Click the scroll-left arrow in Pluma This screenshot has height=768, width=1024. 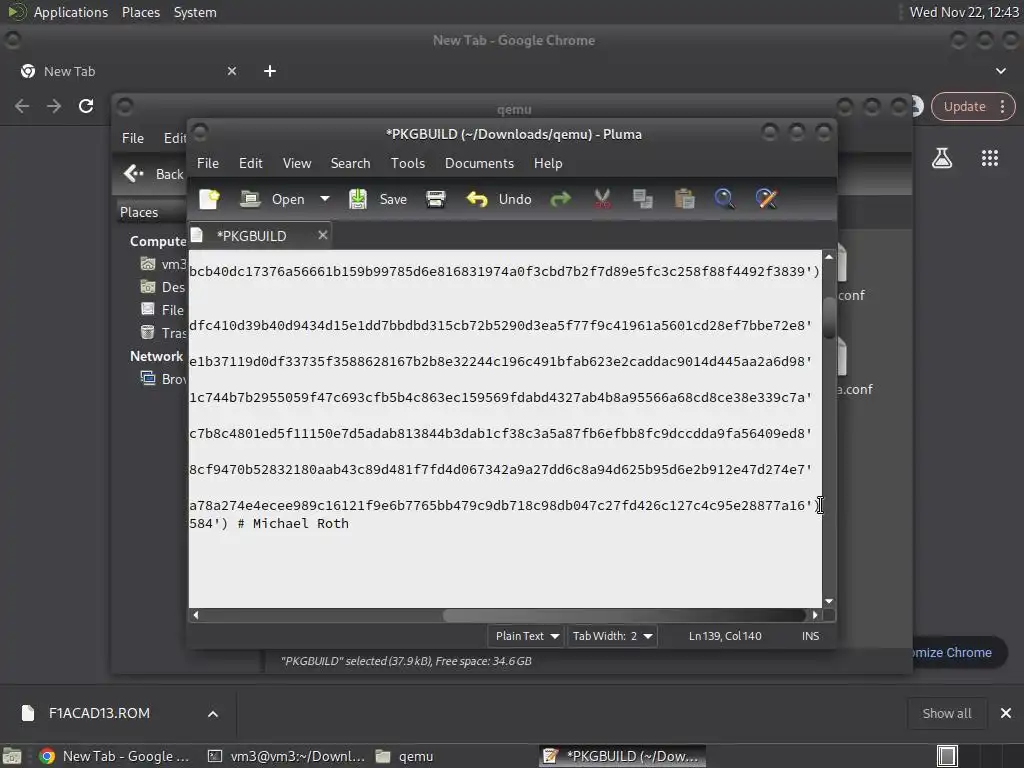pyautogui.click(x=195, y=615)
